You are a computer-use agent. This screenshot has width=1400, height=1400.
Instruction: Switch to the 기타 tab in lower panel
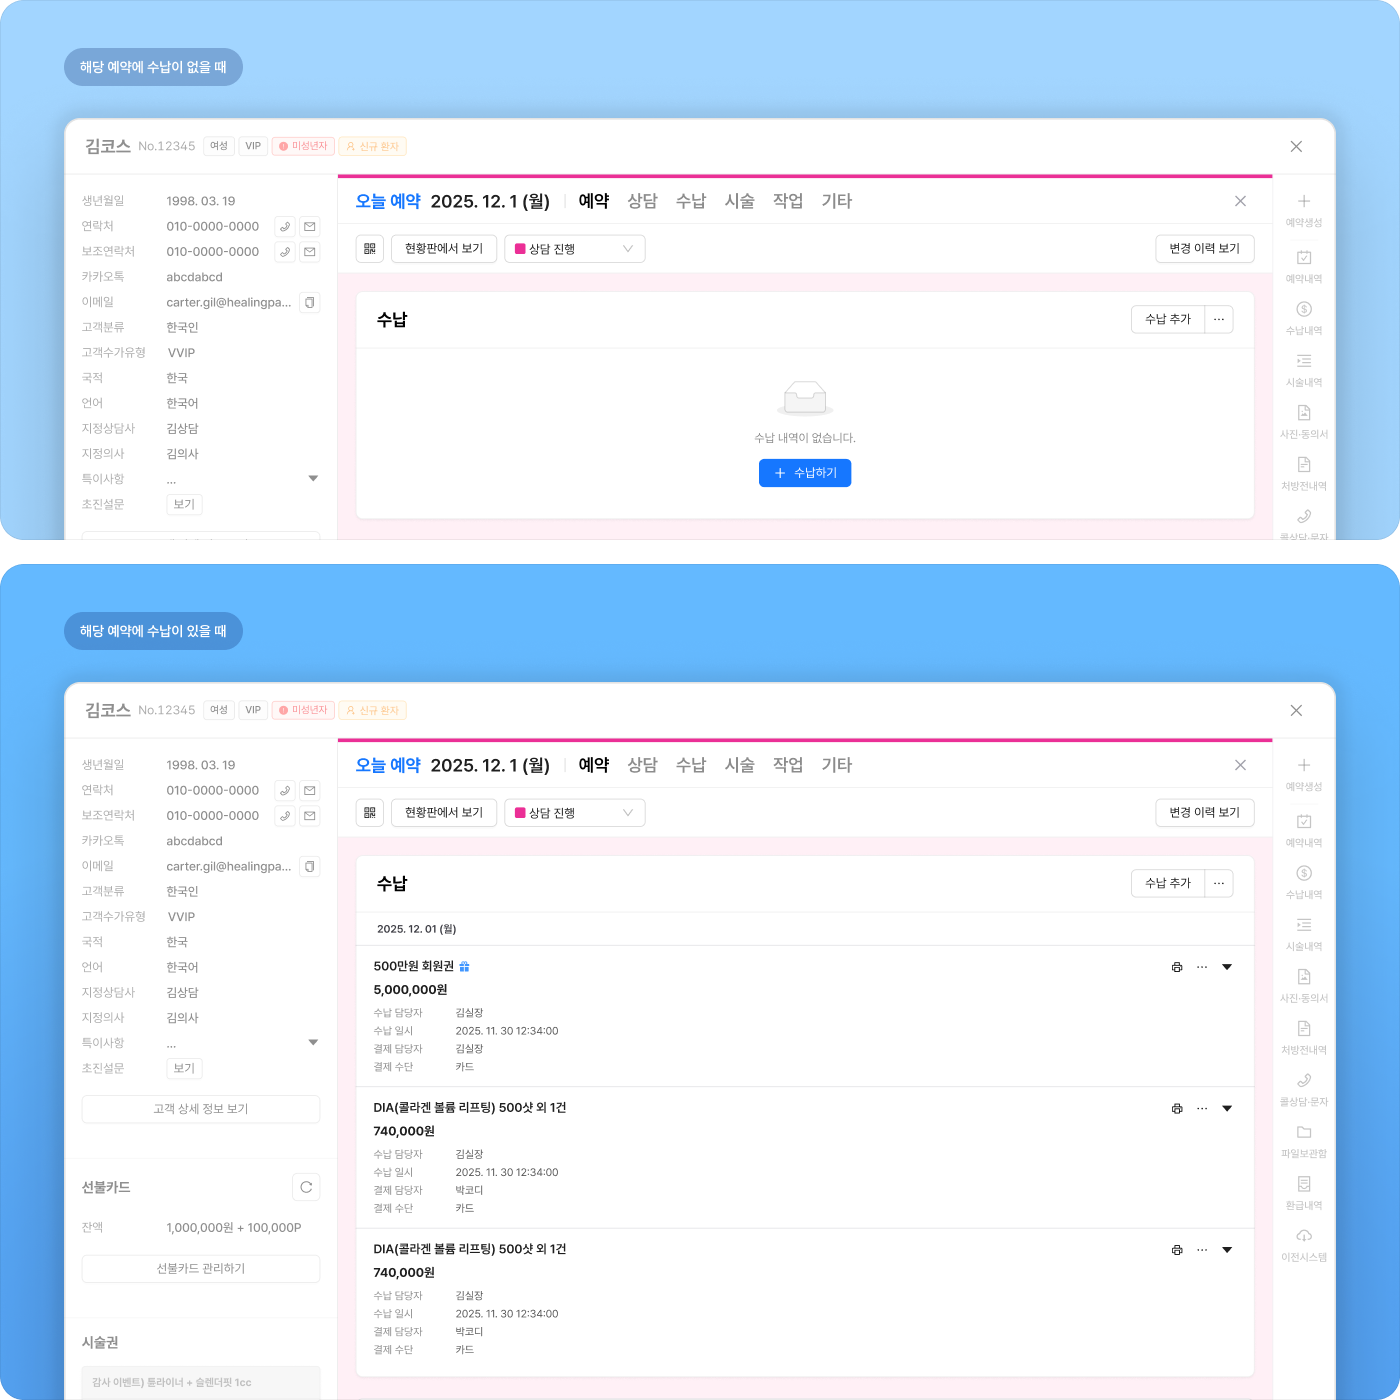point(837,765)
